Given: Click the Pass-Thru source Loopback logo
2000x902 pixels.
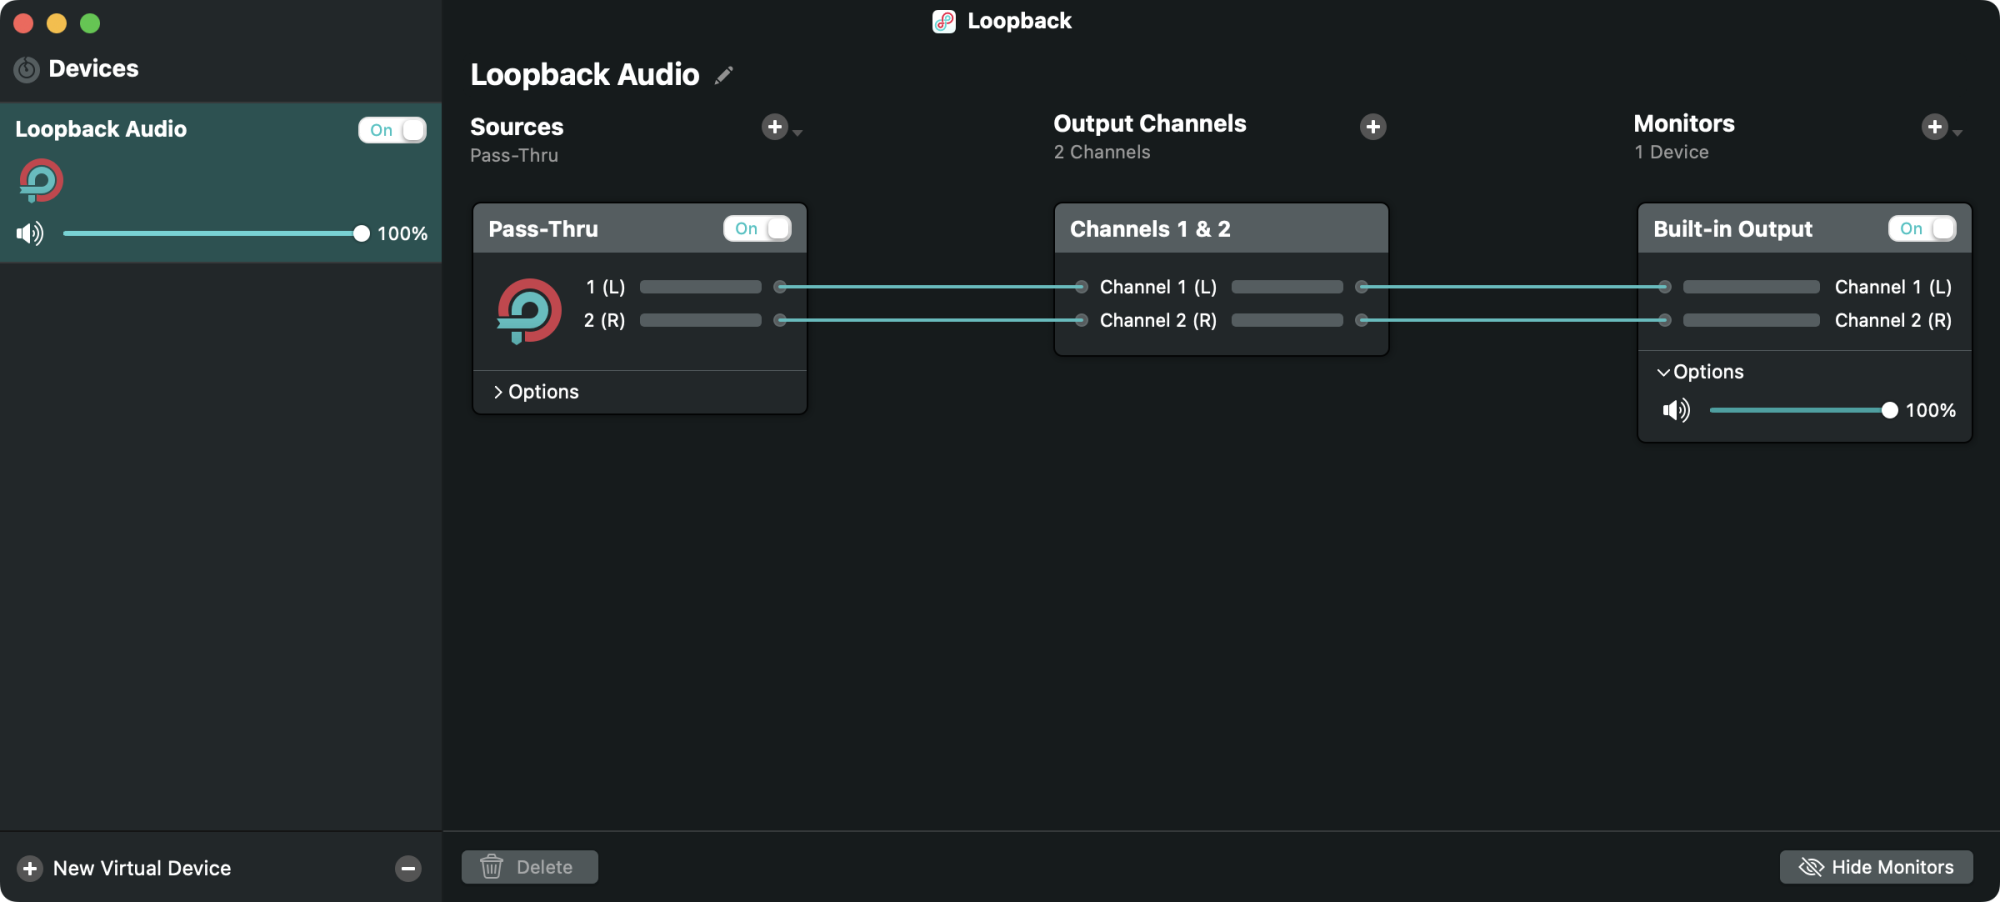Looking at the screenshot, I should pos(529,311).
